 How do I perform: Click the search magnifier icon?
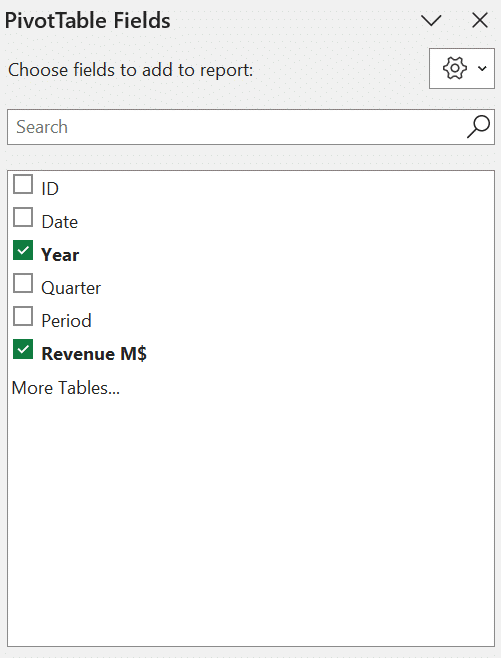(478, 127)
